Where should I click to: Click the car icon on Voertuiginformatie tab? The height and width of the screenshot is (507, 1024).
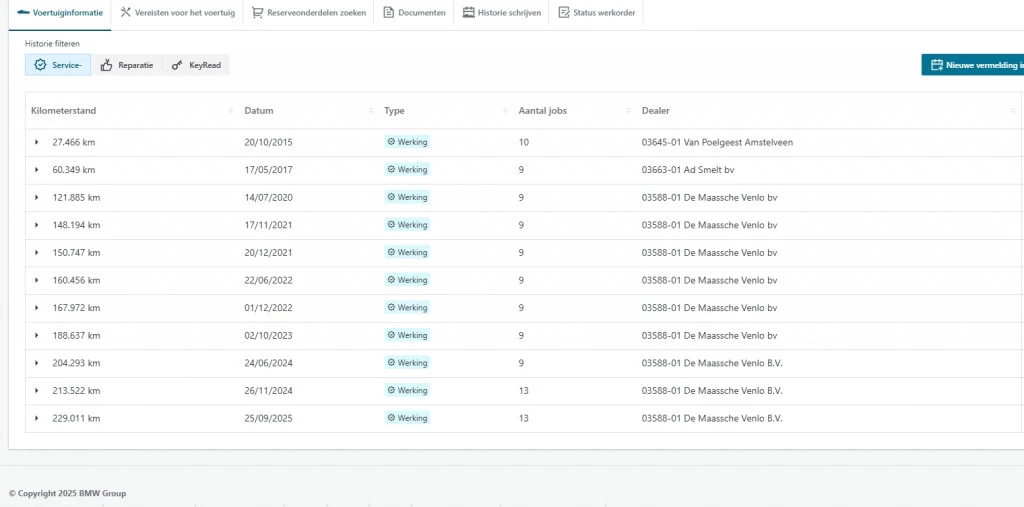pos(23,13)
